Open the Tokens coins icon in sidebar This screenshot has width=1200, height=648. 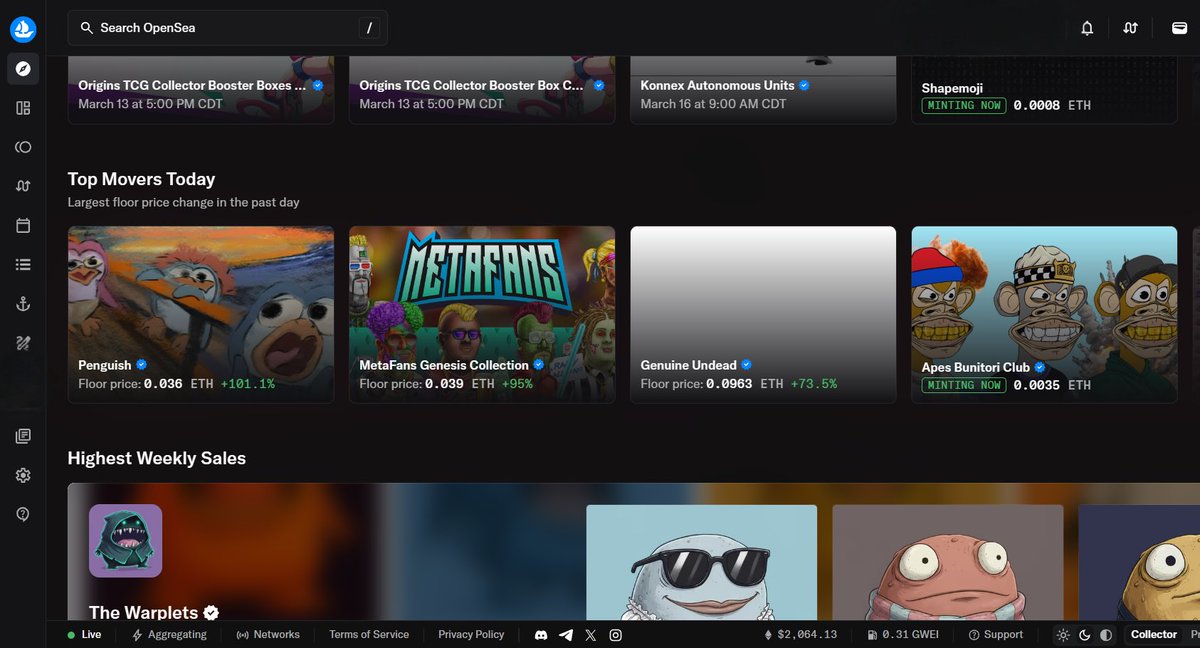23,147
